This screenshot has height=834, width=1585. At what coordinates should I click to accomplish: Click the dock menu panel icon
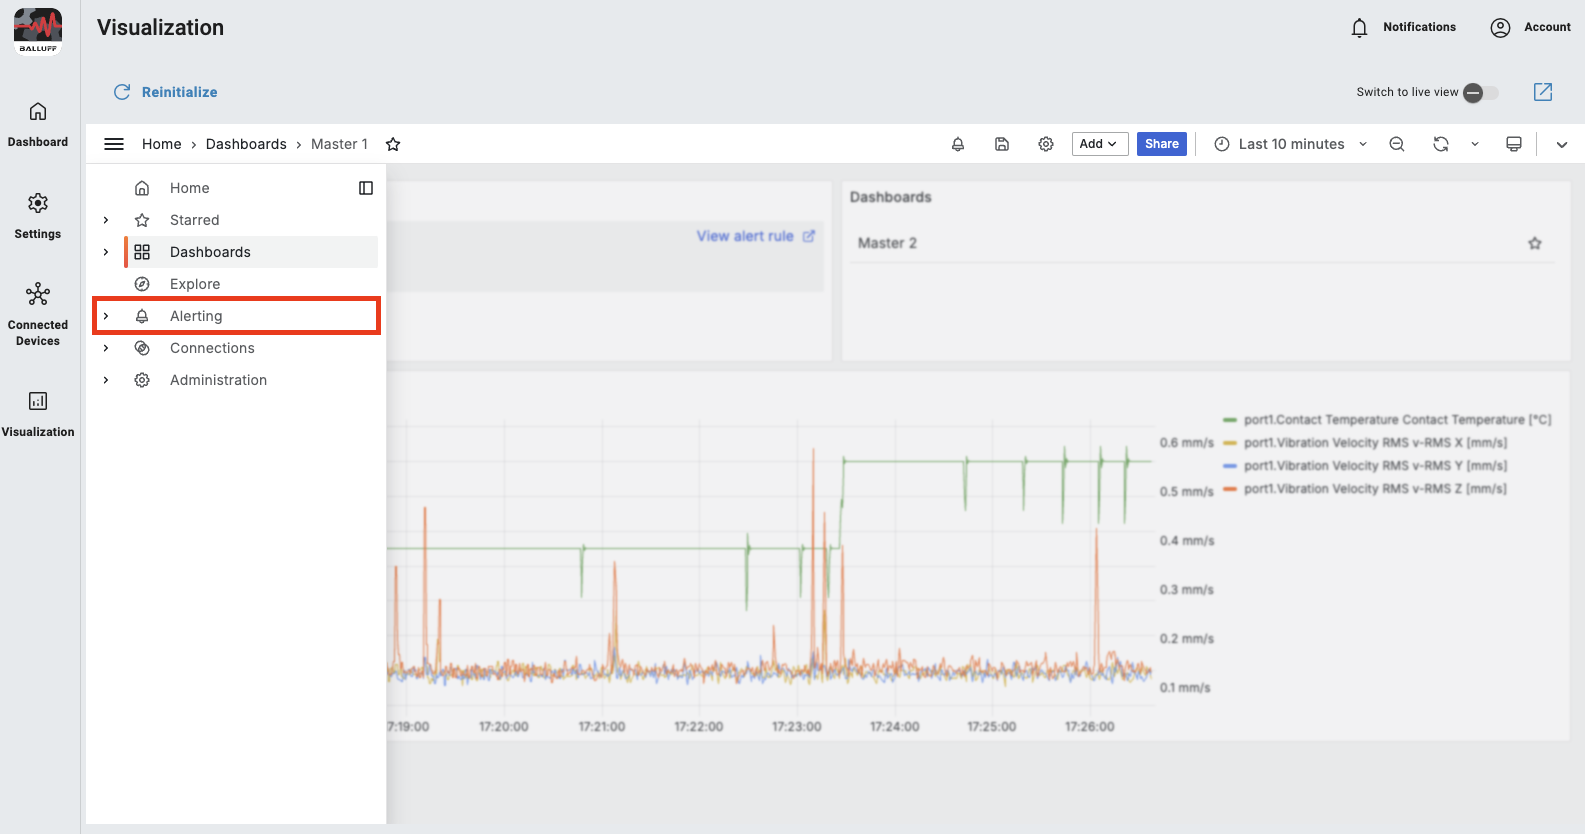coord(366,188)
